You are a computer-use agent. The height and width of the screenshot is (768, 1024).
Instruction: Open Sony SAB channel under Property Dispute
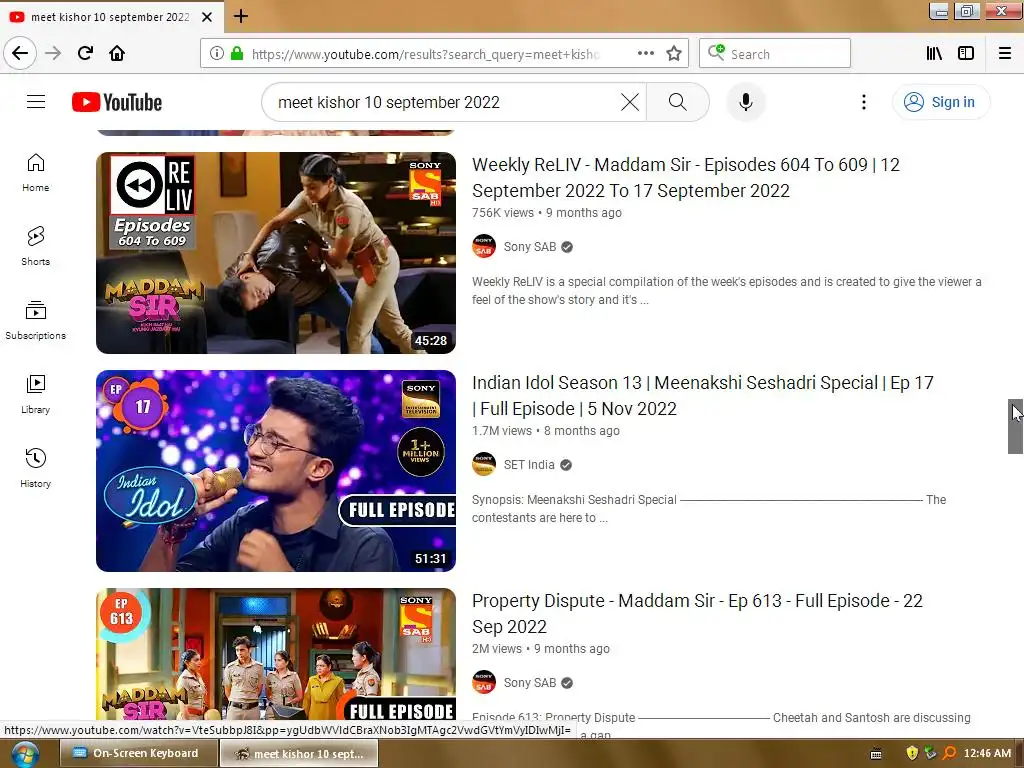tap(530, 682)
